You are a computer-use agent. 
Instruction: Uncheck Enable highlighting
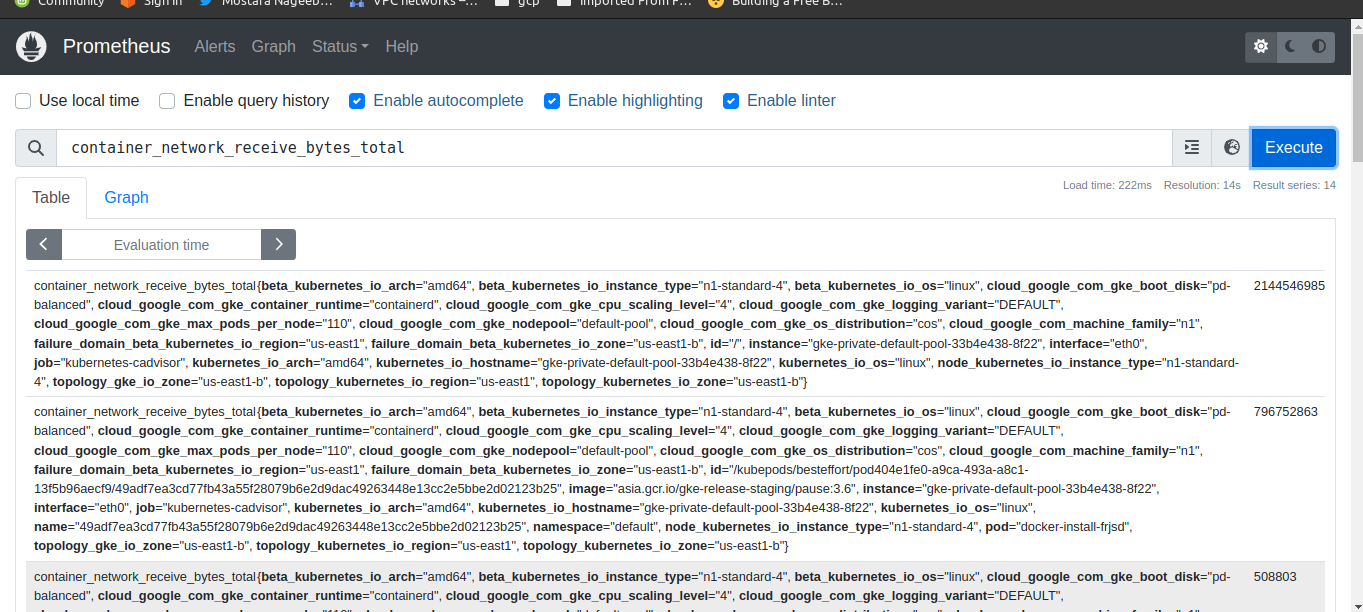point(551,101)
